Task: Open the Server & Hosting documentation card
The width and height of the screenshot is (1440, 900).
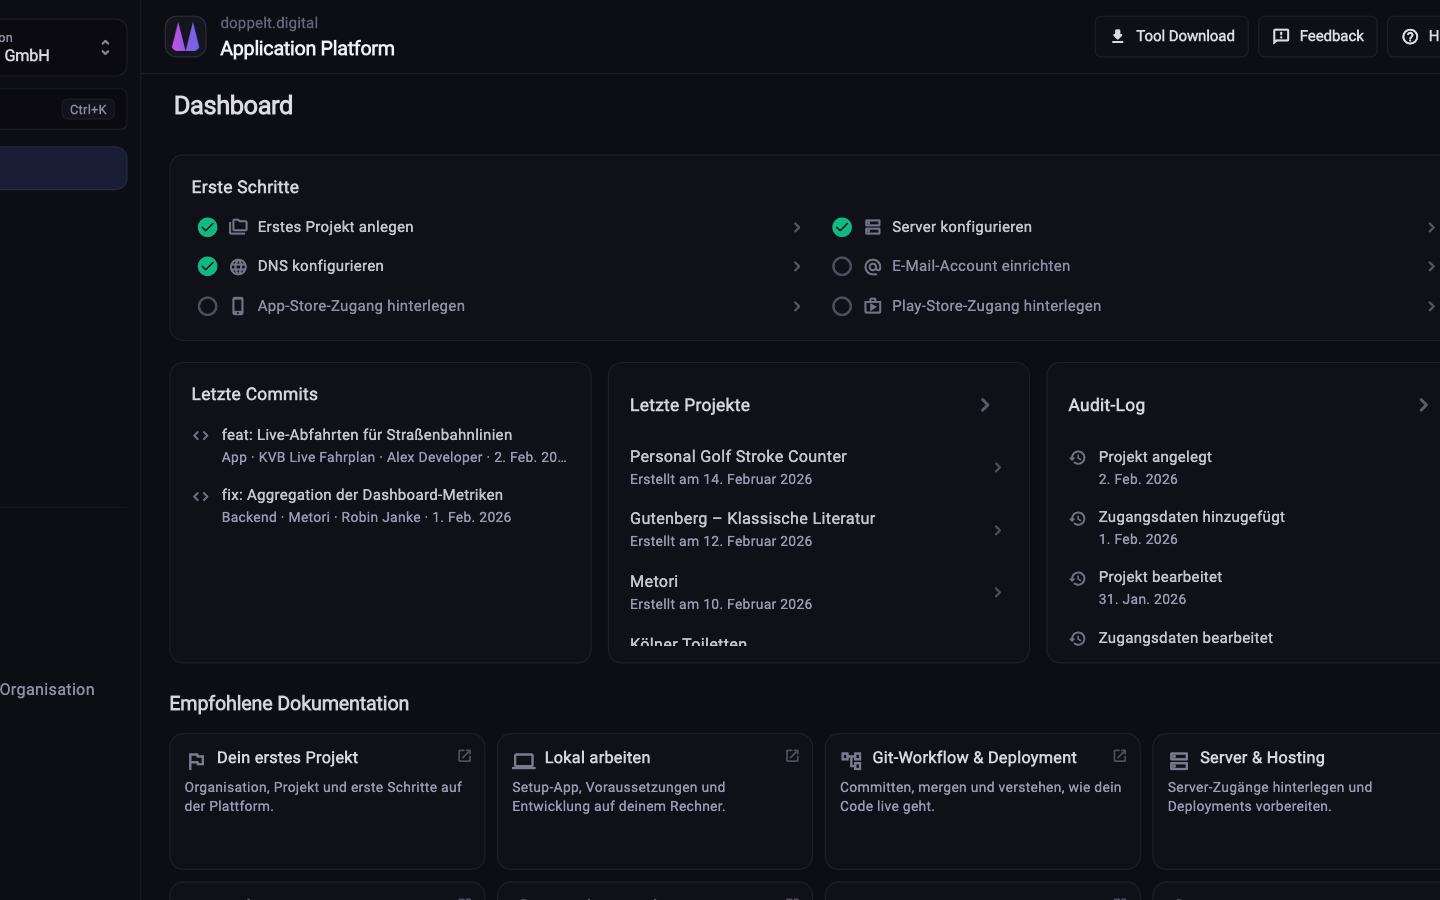Action: 1297,801
